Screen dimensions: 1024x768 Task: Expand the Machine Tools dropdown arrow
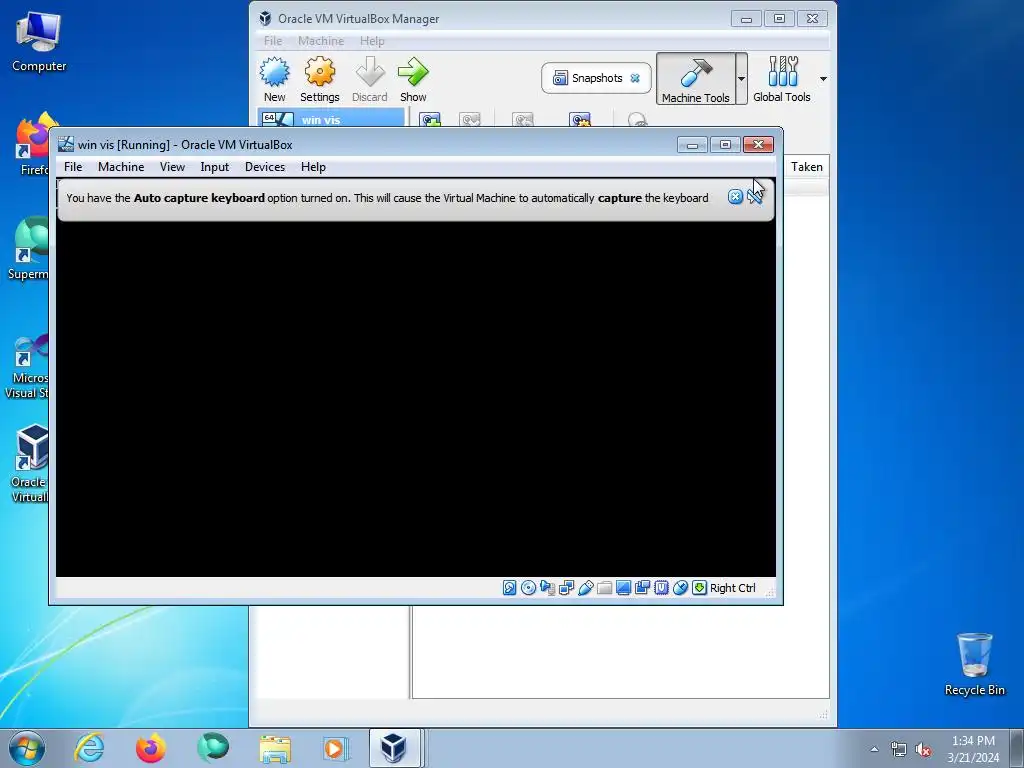pos(741,79)
